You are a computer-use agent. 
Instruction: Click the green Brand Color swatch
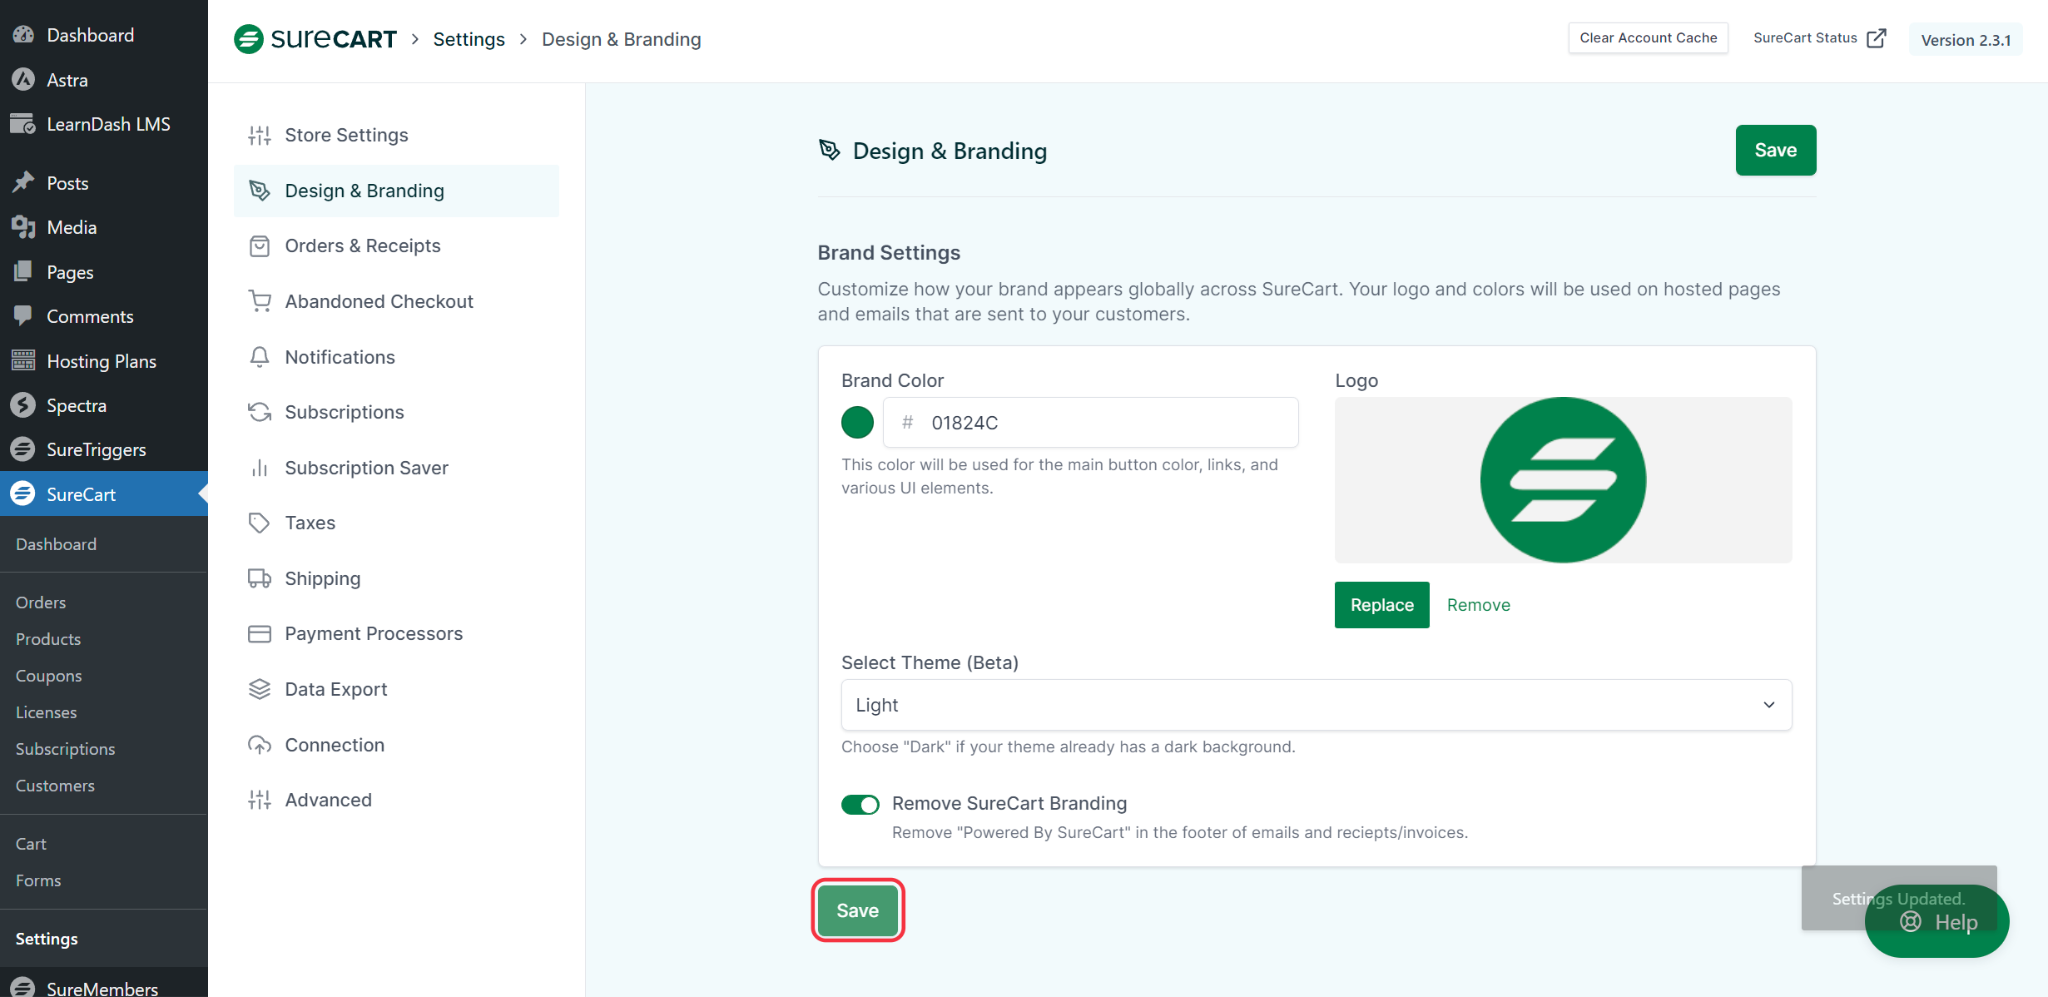point(857,422)
